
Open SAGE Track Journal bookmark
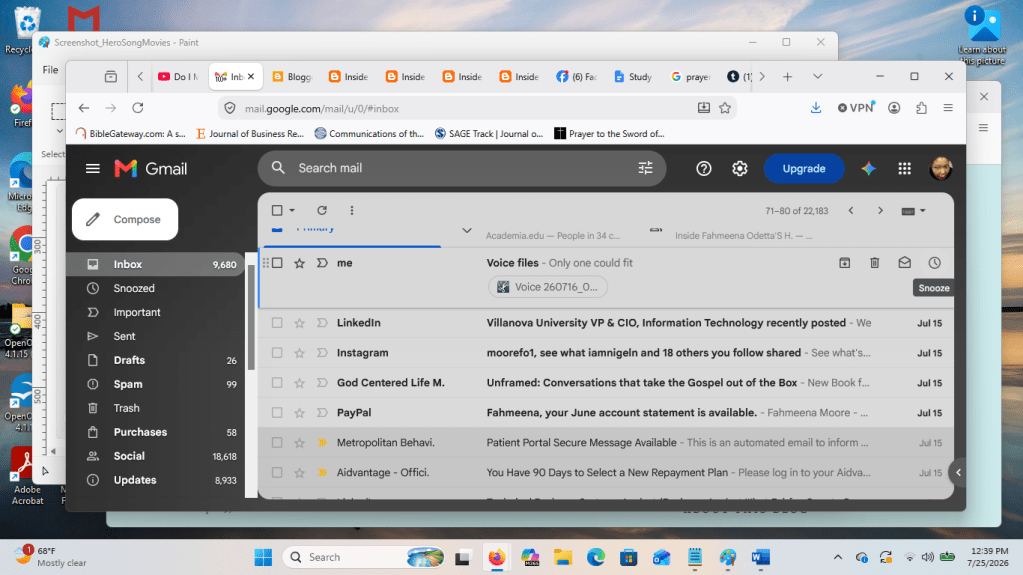pyautogui.click(x=489, y=134)
